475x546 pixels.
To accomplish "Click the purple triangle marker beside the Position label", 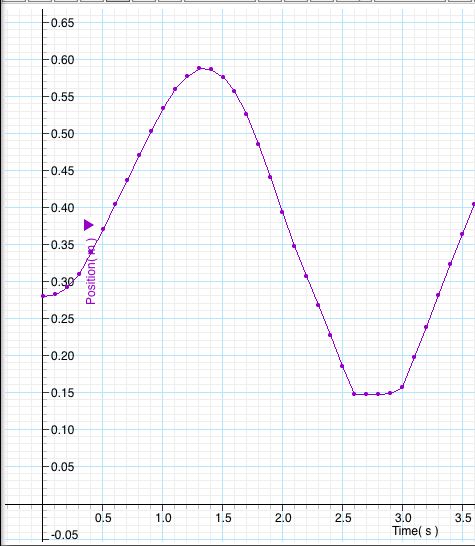I will [x=89, y=225].
